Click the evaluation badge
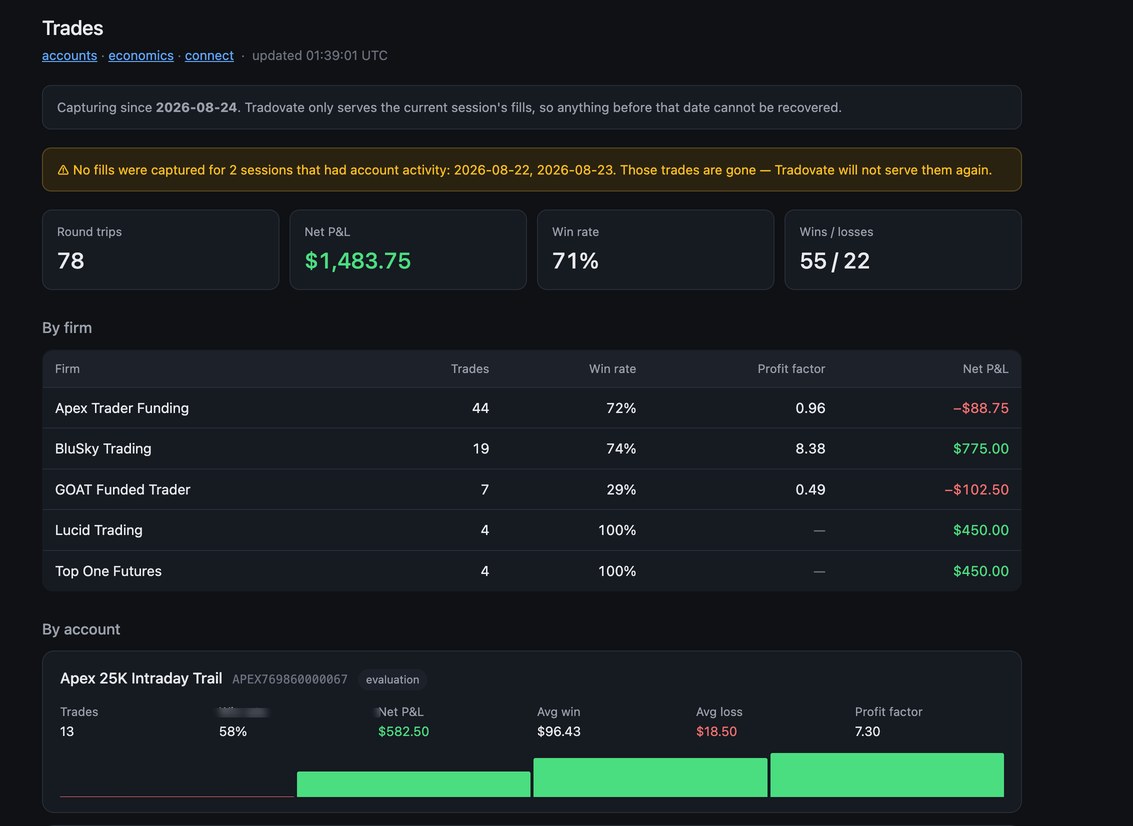The image size is (1133, 826). click(x=392, y=679)
